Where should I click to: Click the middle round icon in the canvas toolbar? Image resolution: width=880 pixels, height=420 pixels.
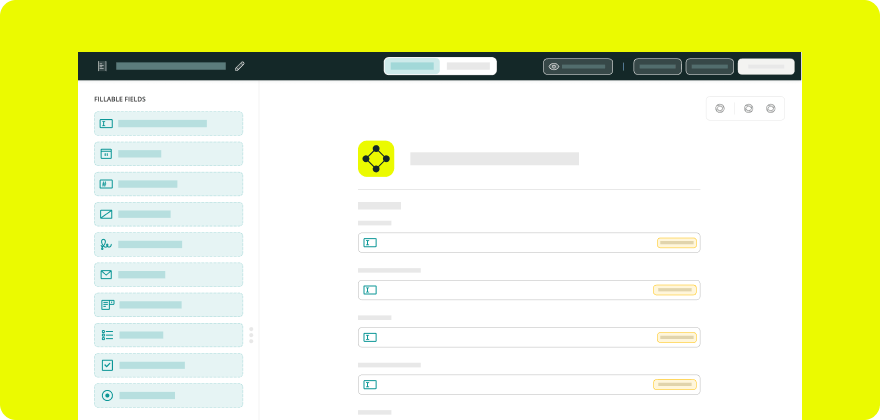pos(748,108)
